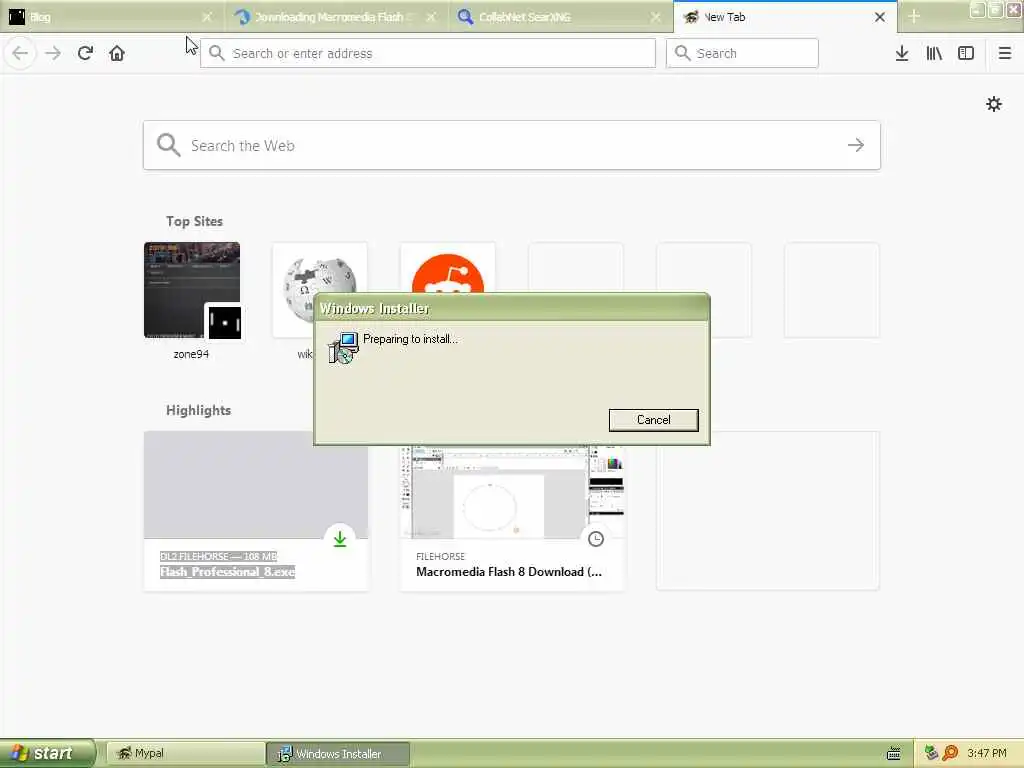This screenshot has width=1024, height=768.
Task: Click the Windows Installer dialog title bar
Action: [x=511, y=308]
